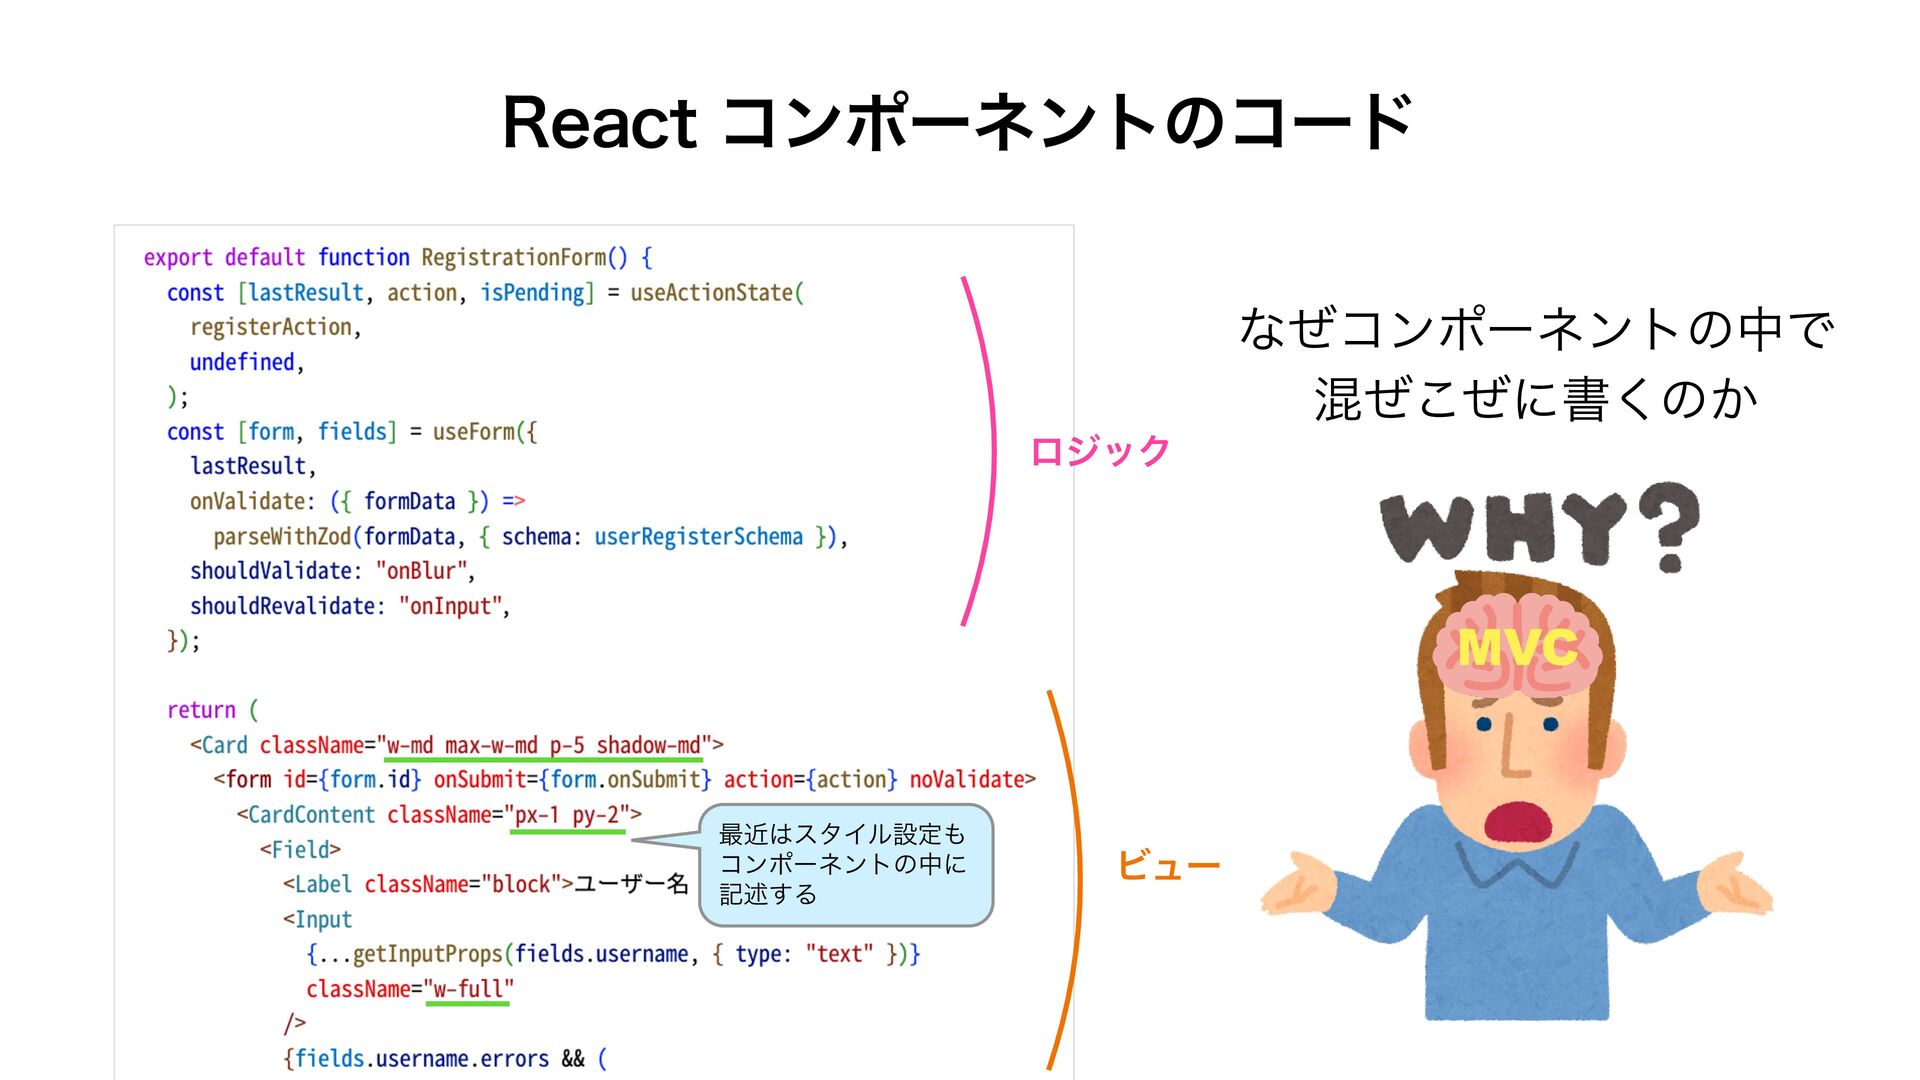Click the underlined "w-full" class string

pyautogui.click(x=468, y=990)
